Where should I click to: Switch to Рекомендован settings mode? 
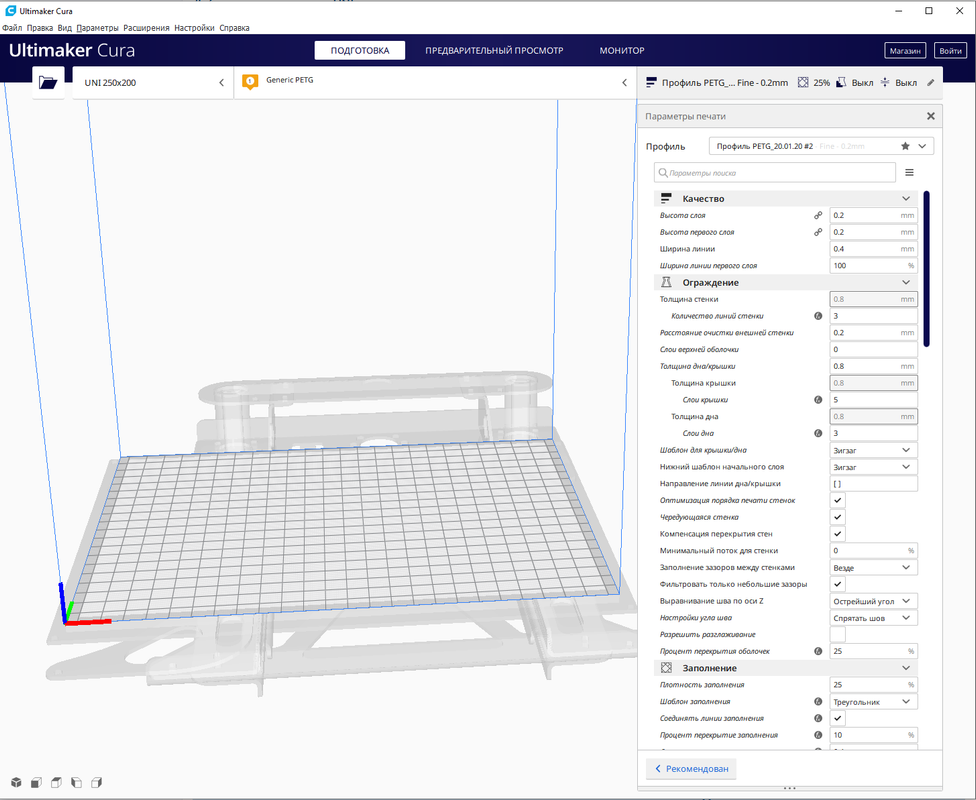tap(691, 768)
